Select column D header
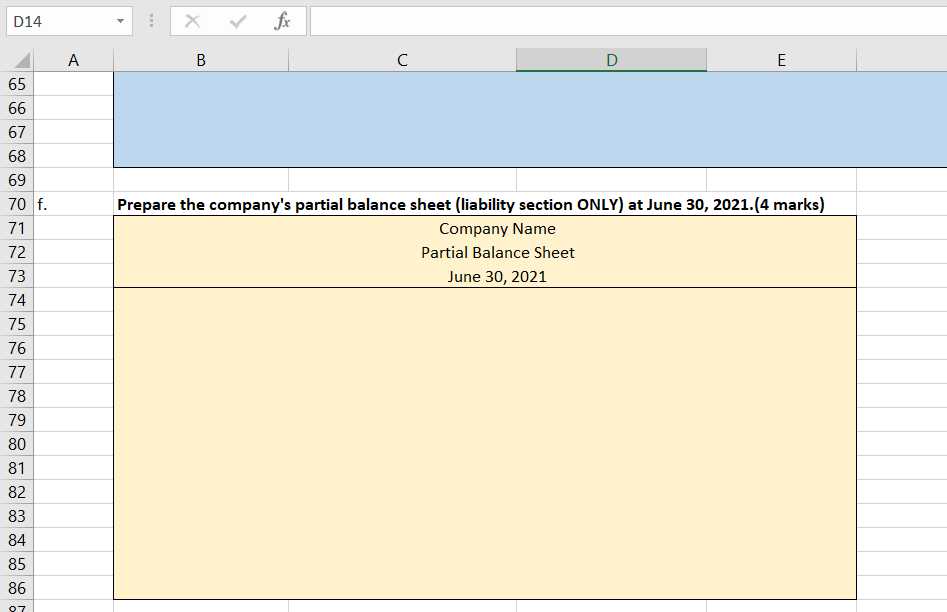 click(611, 60)
